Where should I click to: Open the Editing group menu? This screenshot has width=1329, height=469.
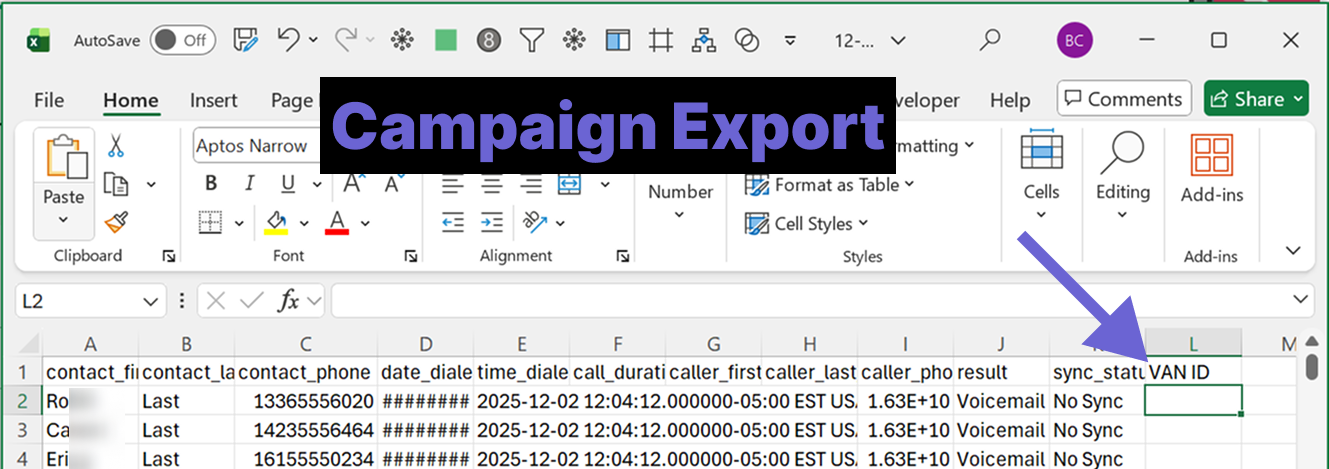coord(1122,176)
